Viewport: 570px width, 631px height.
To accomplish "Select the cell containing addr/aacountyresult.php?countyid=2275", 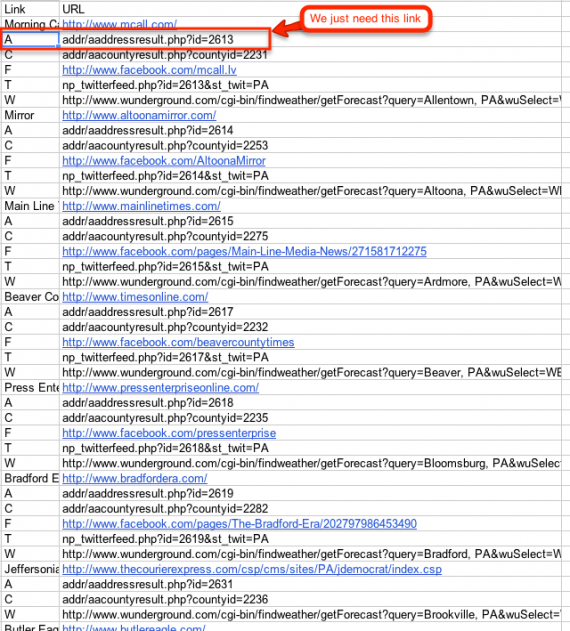I will [x=310, y=236].
